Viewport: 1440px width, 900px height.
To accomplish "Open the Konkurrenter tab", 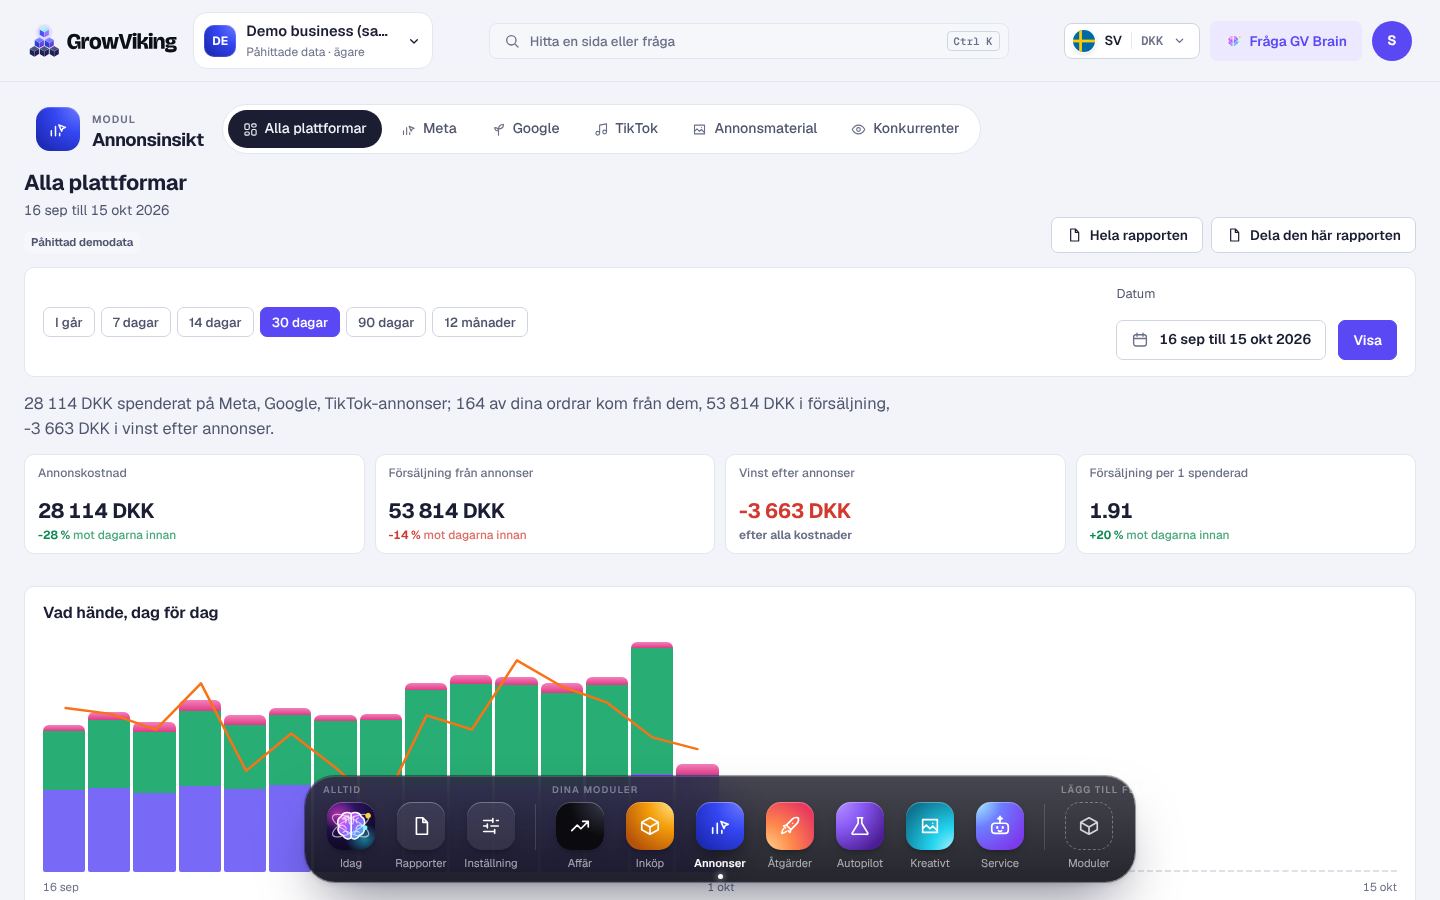I will tap(905, 129).
